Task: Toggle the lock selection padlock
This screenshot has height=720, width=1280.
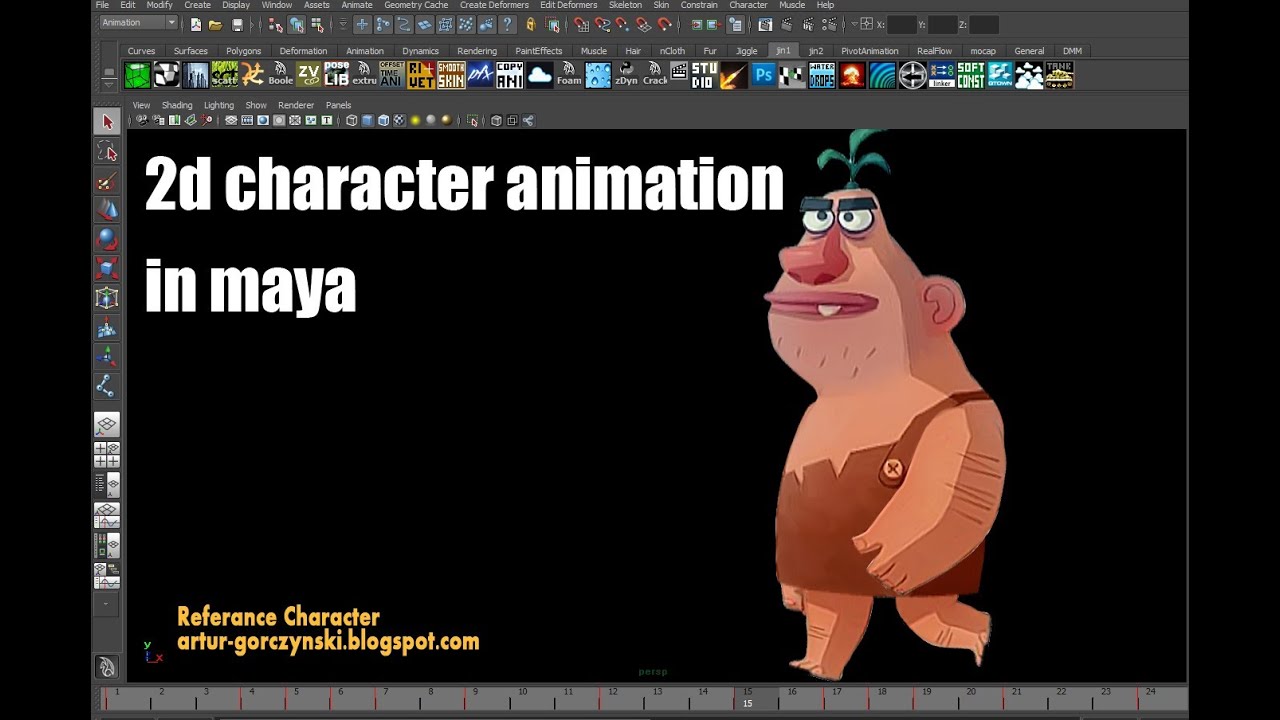Action: click(531, 25)
